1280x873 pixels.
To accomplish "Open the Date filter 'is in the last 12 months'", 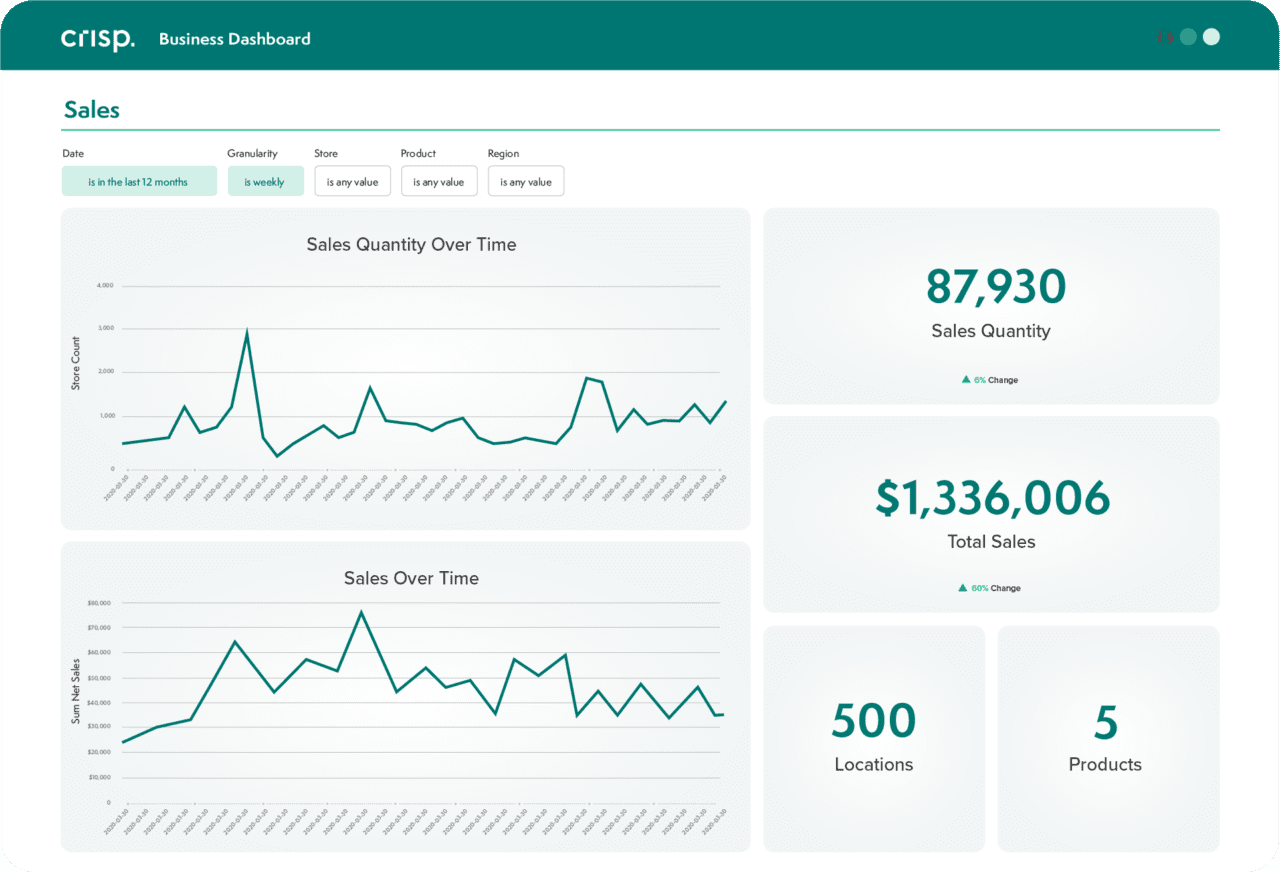I will click(139, 181).
